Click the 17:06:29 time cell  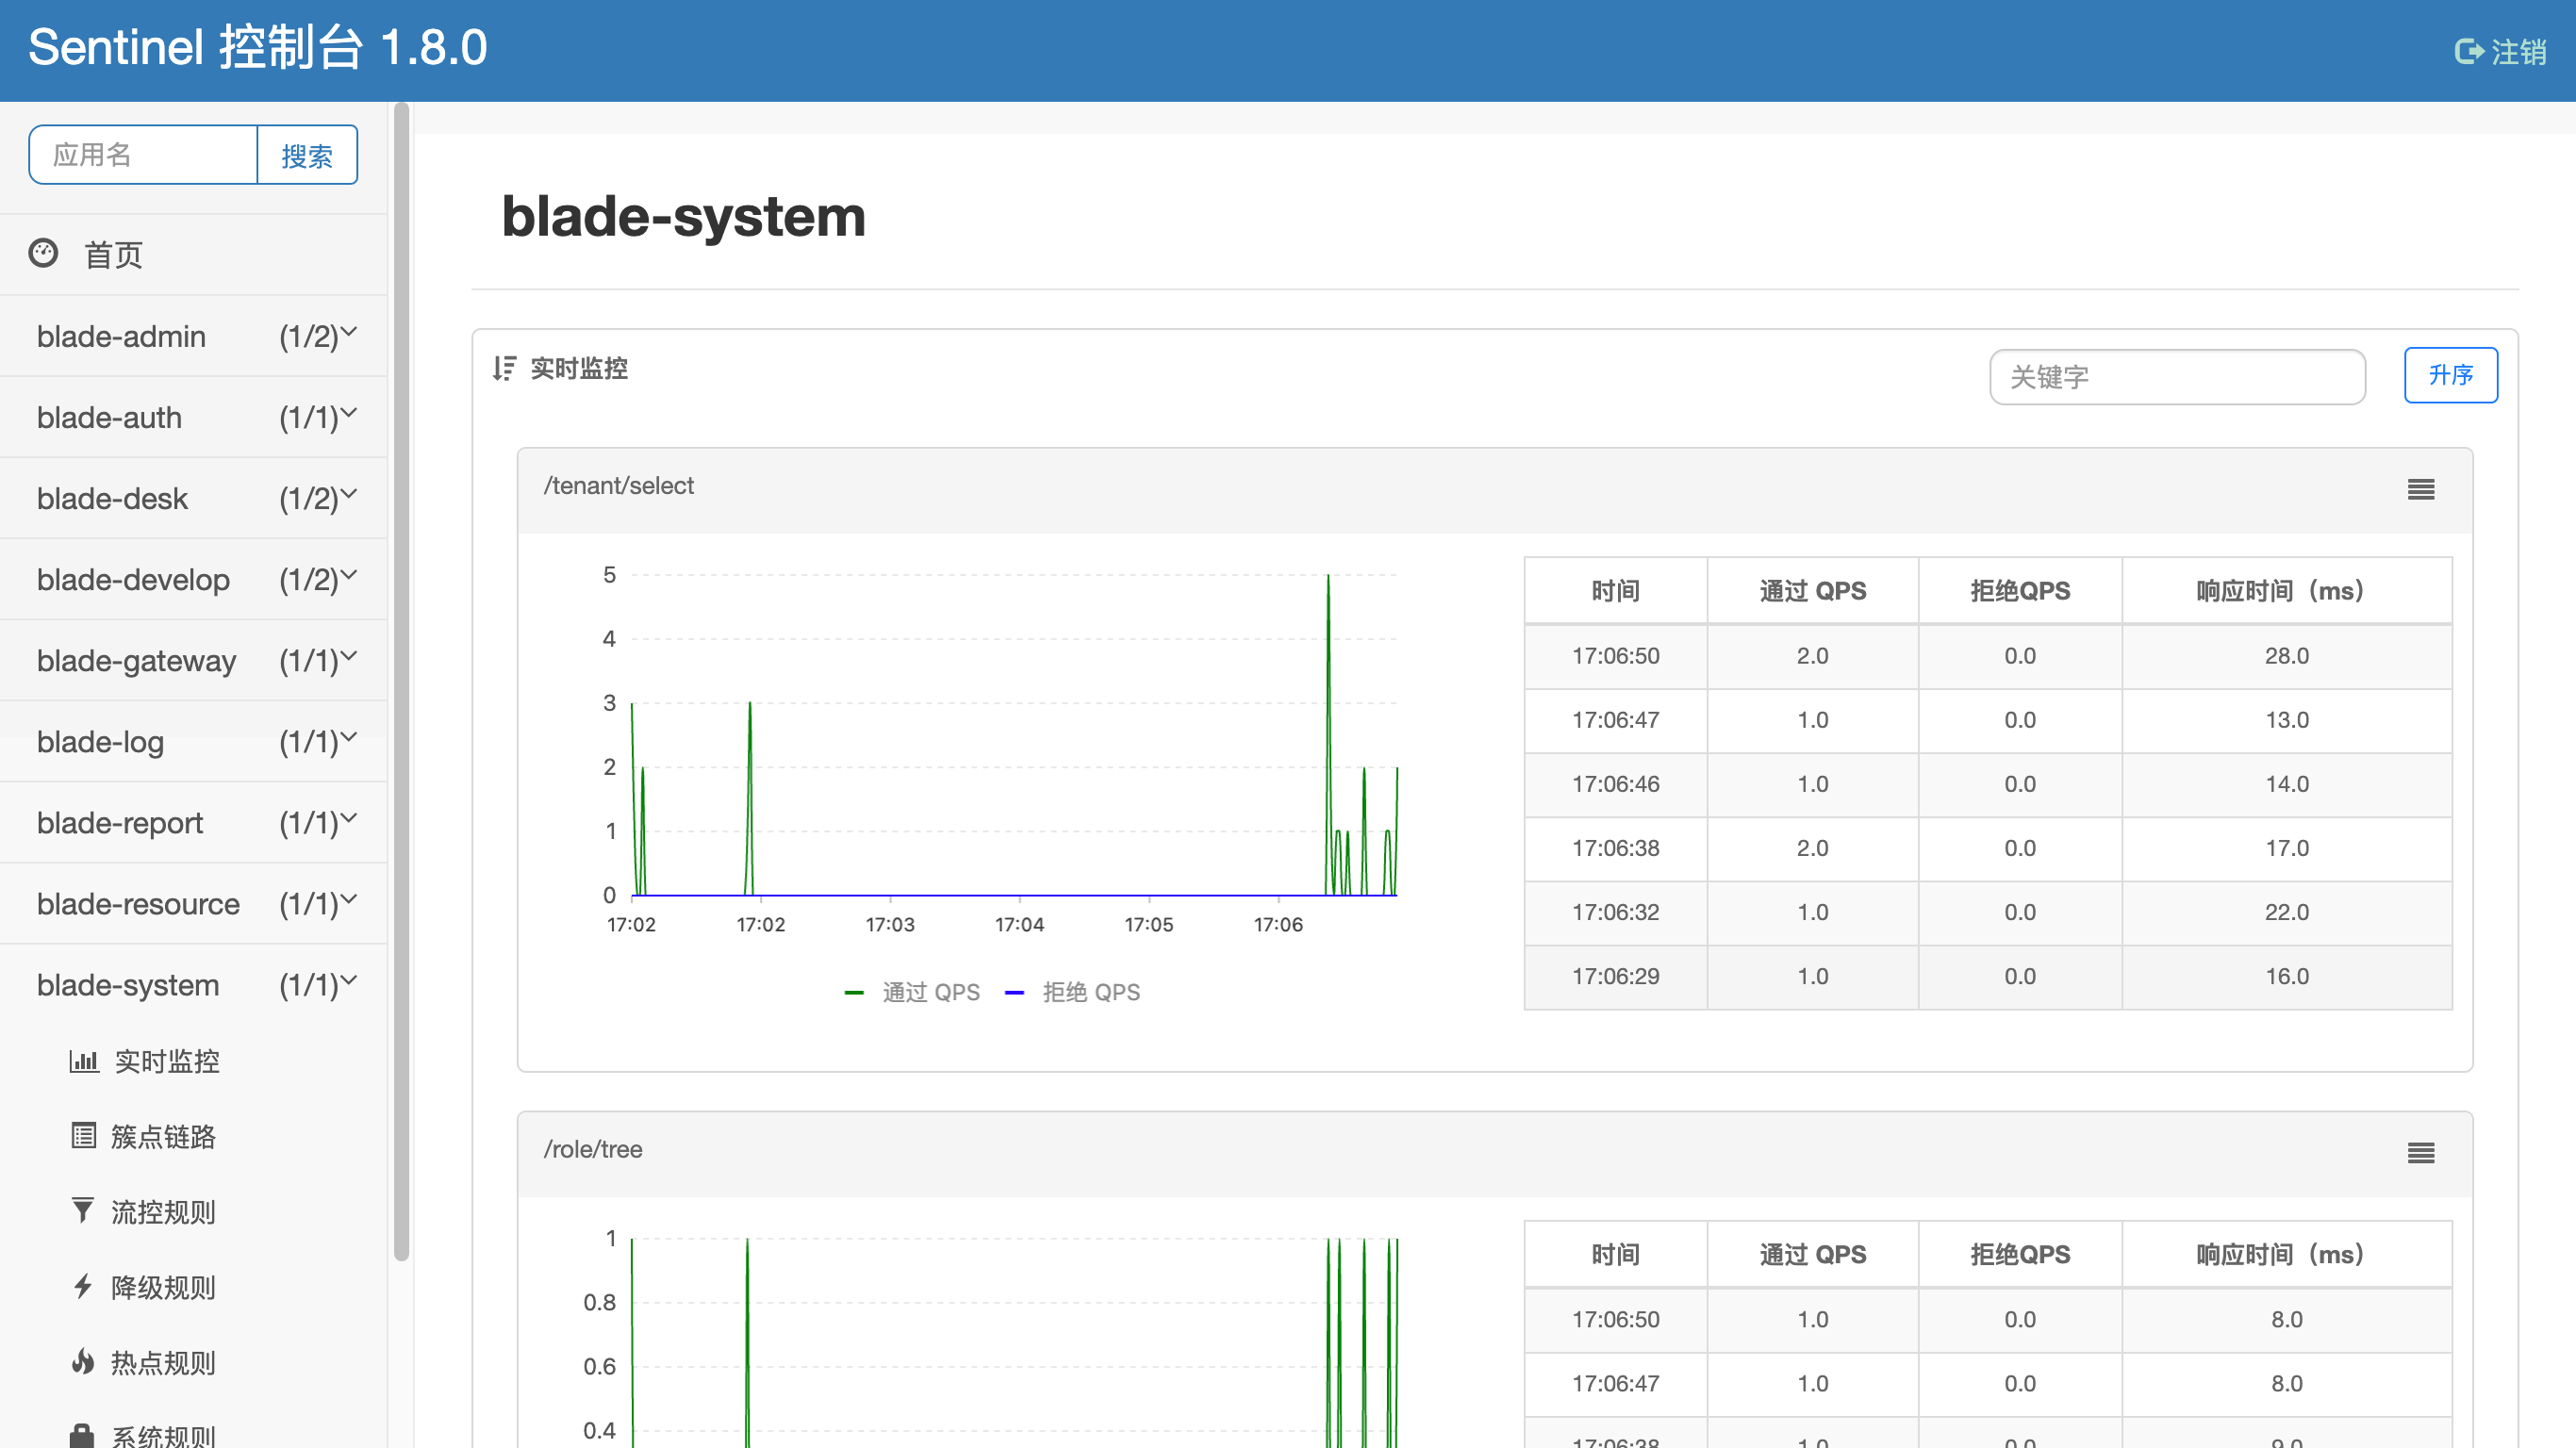coord(1615,976)
